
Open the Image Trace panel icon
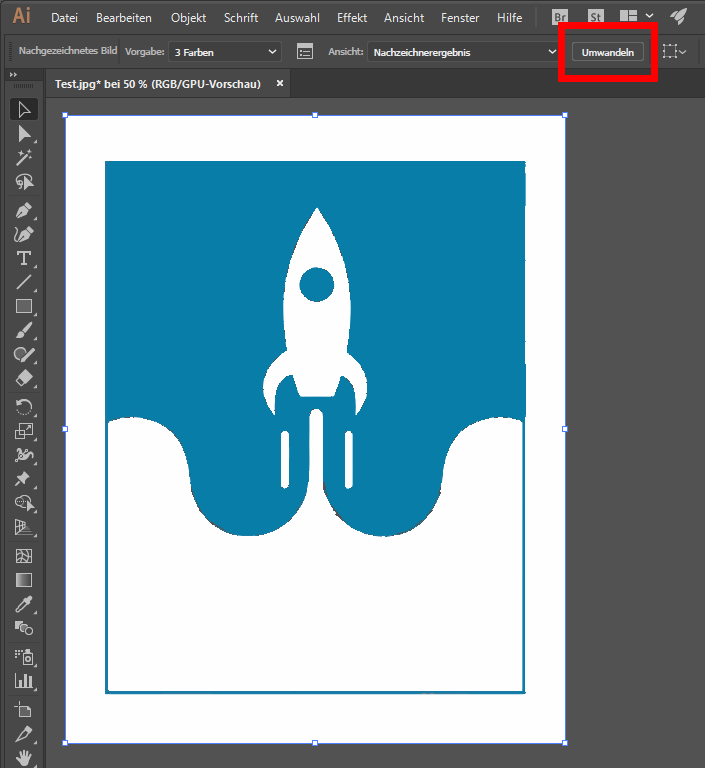[x=306, y=51]
